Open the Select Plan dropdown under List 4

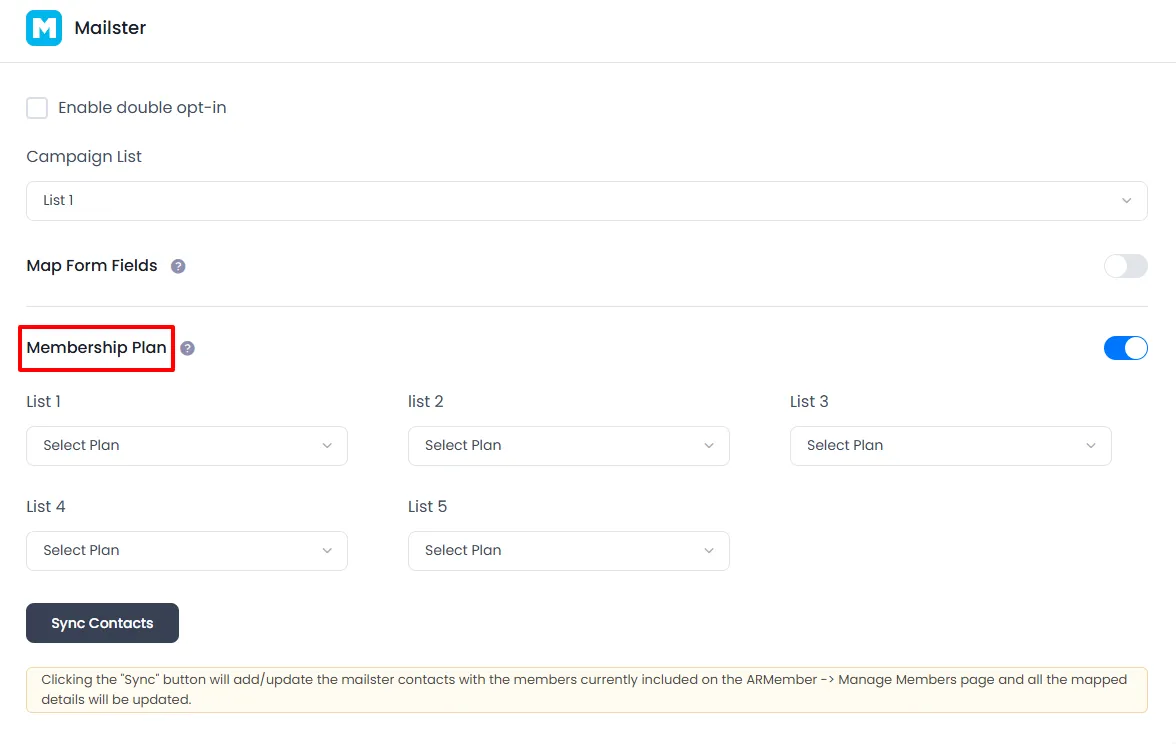186,550
